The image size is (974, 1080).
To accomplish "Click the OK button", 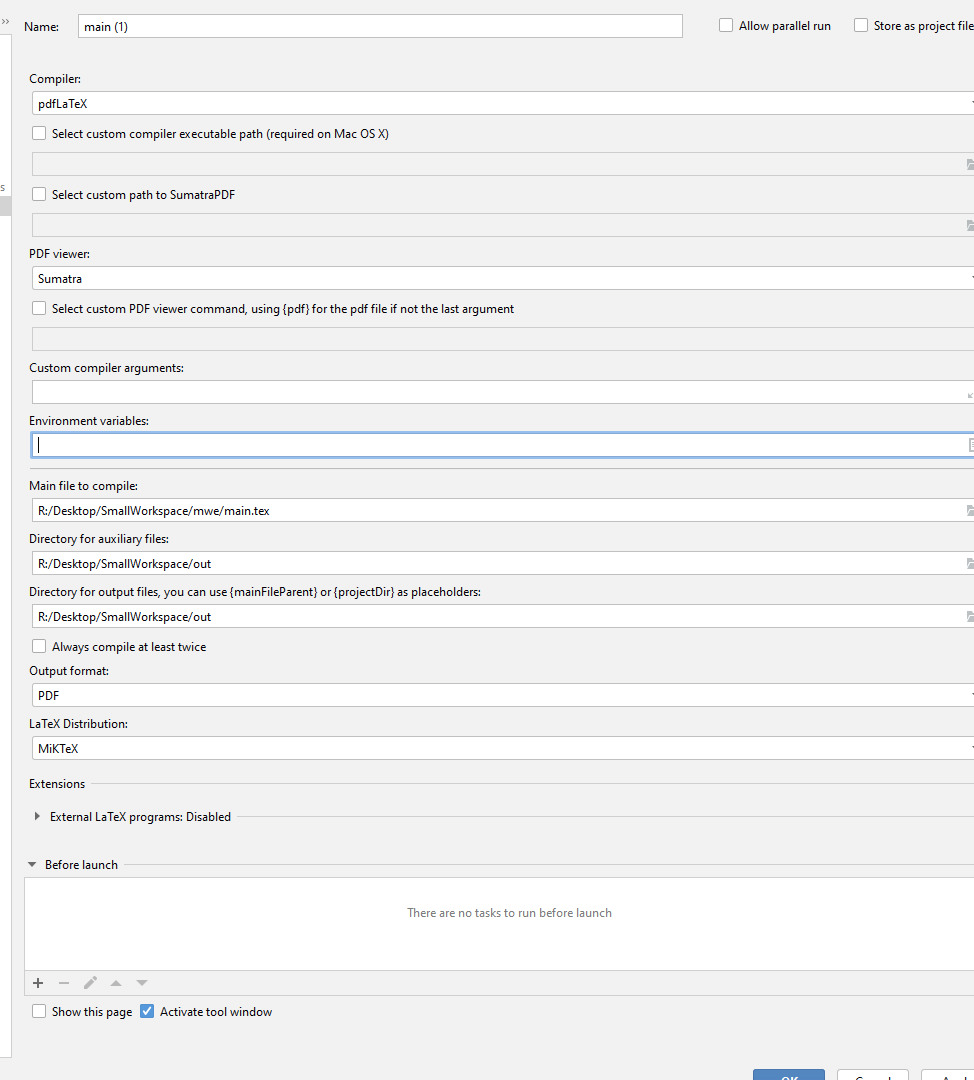I will pos(789,1076).
